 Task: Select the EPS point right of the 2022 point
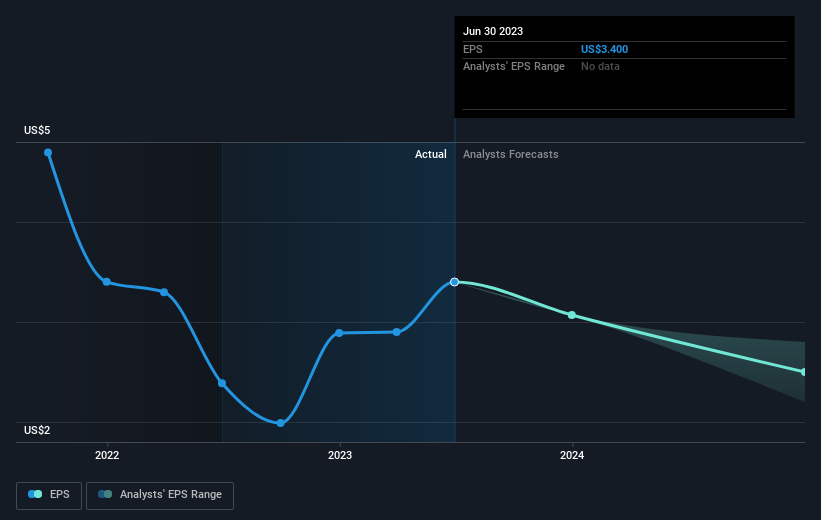(x=164, y=292)
